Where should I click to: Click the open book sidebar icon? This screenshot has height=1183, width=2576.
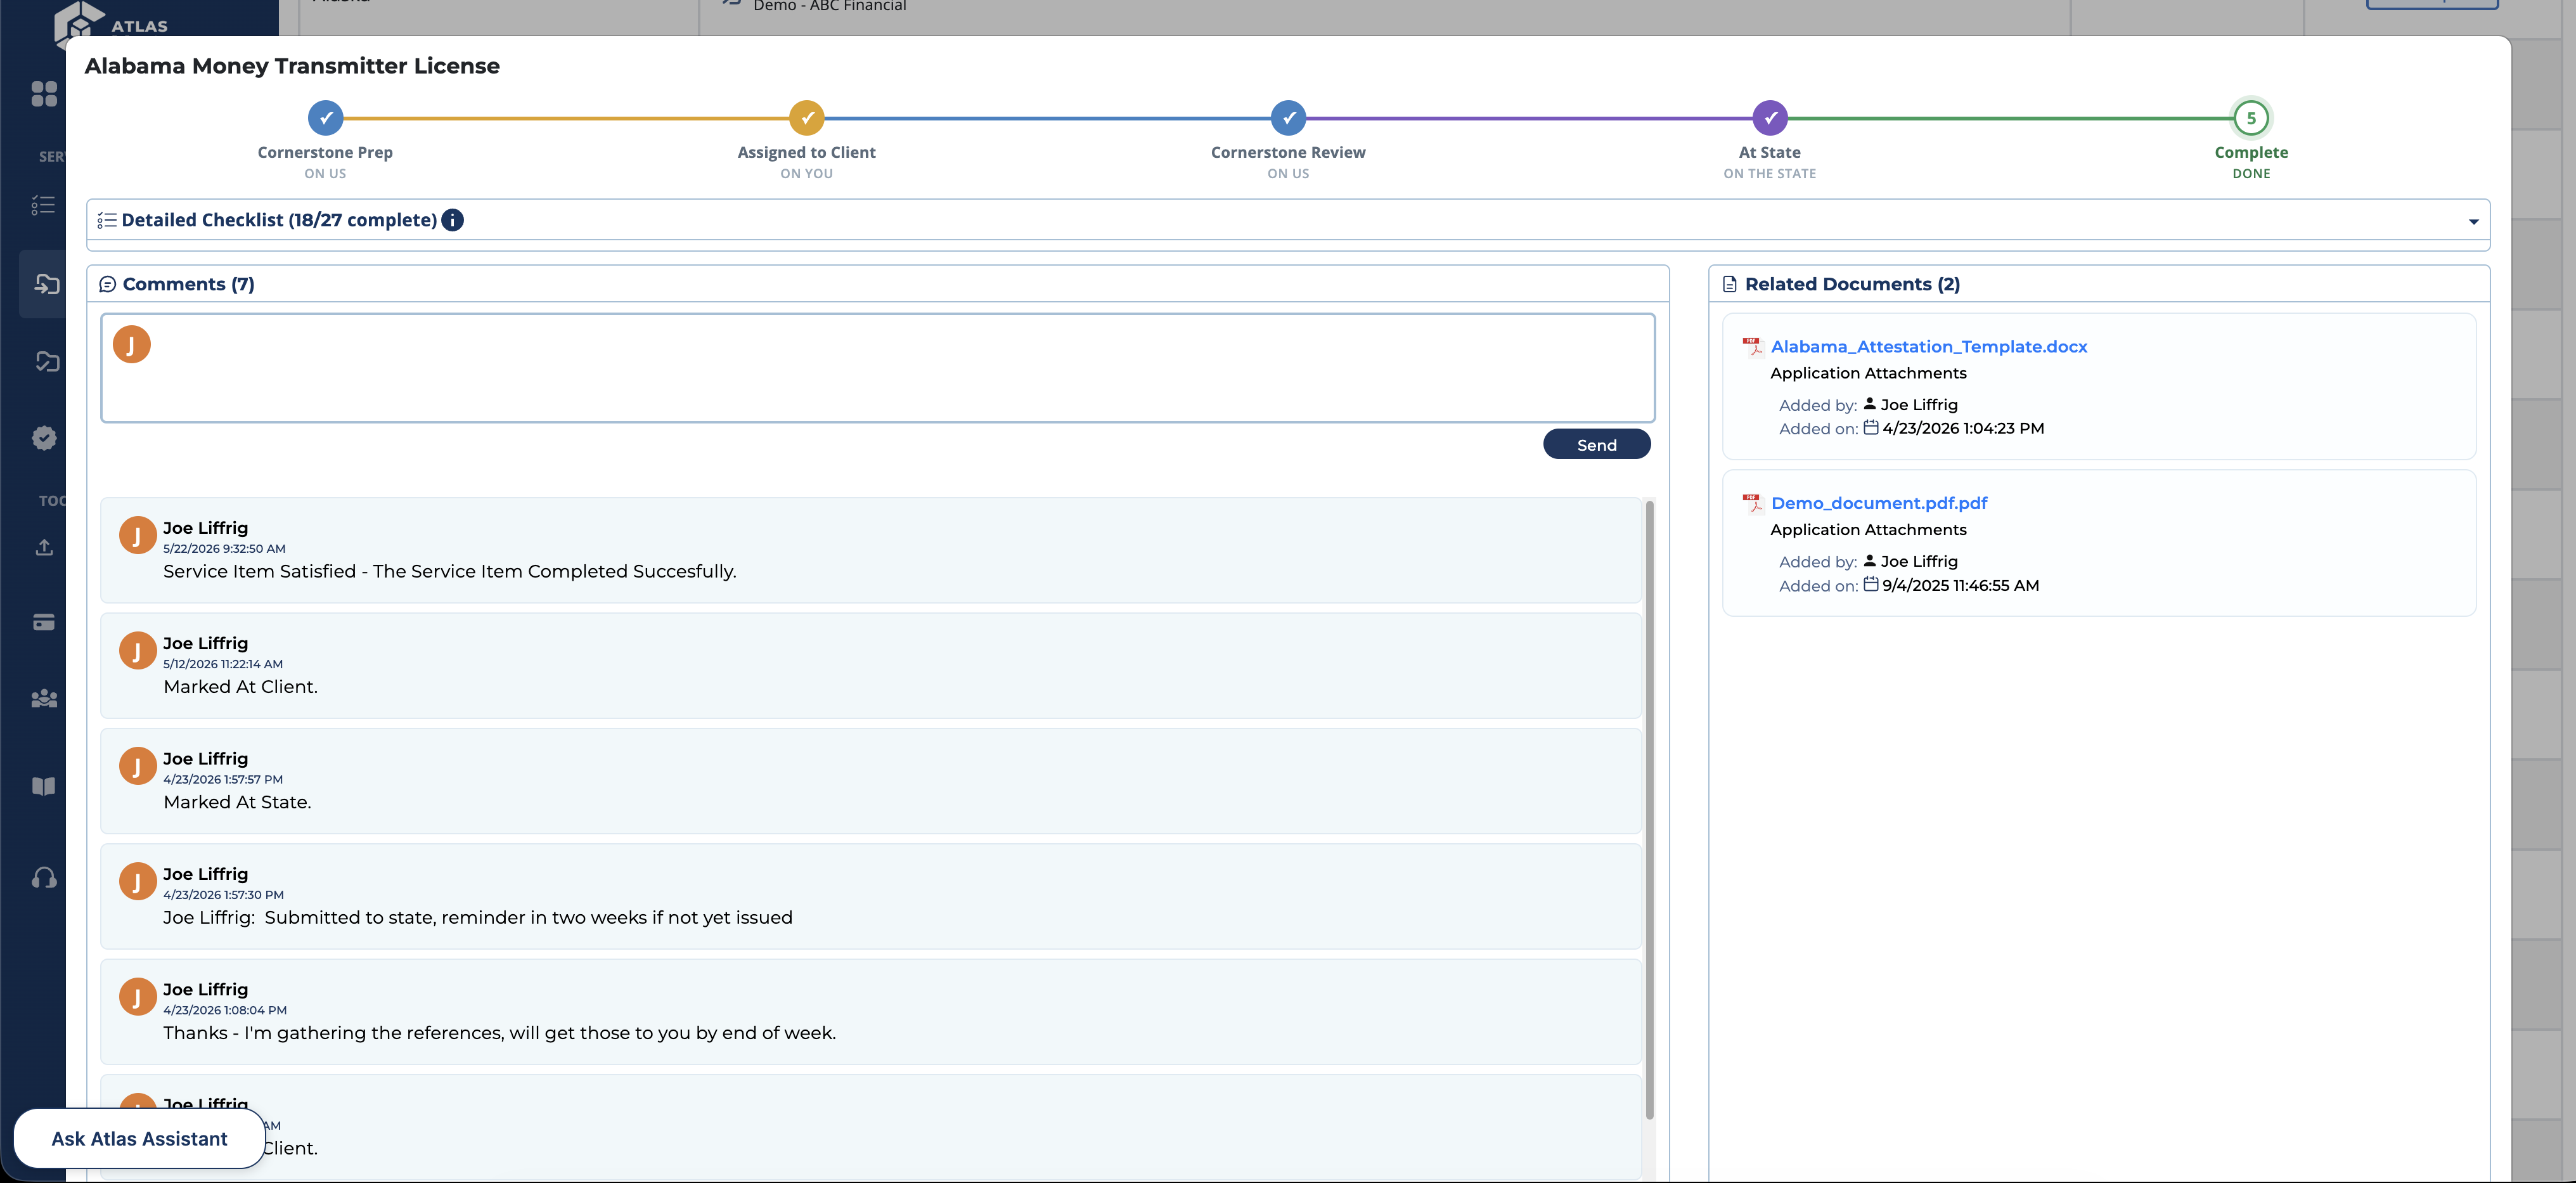[x=44, y=786]
